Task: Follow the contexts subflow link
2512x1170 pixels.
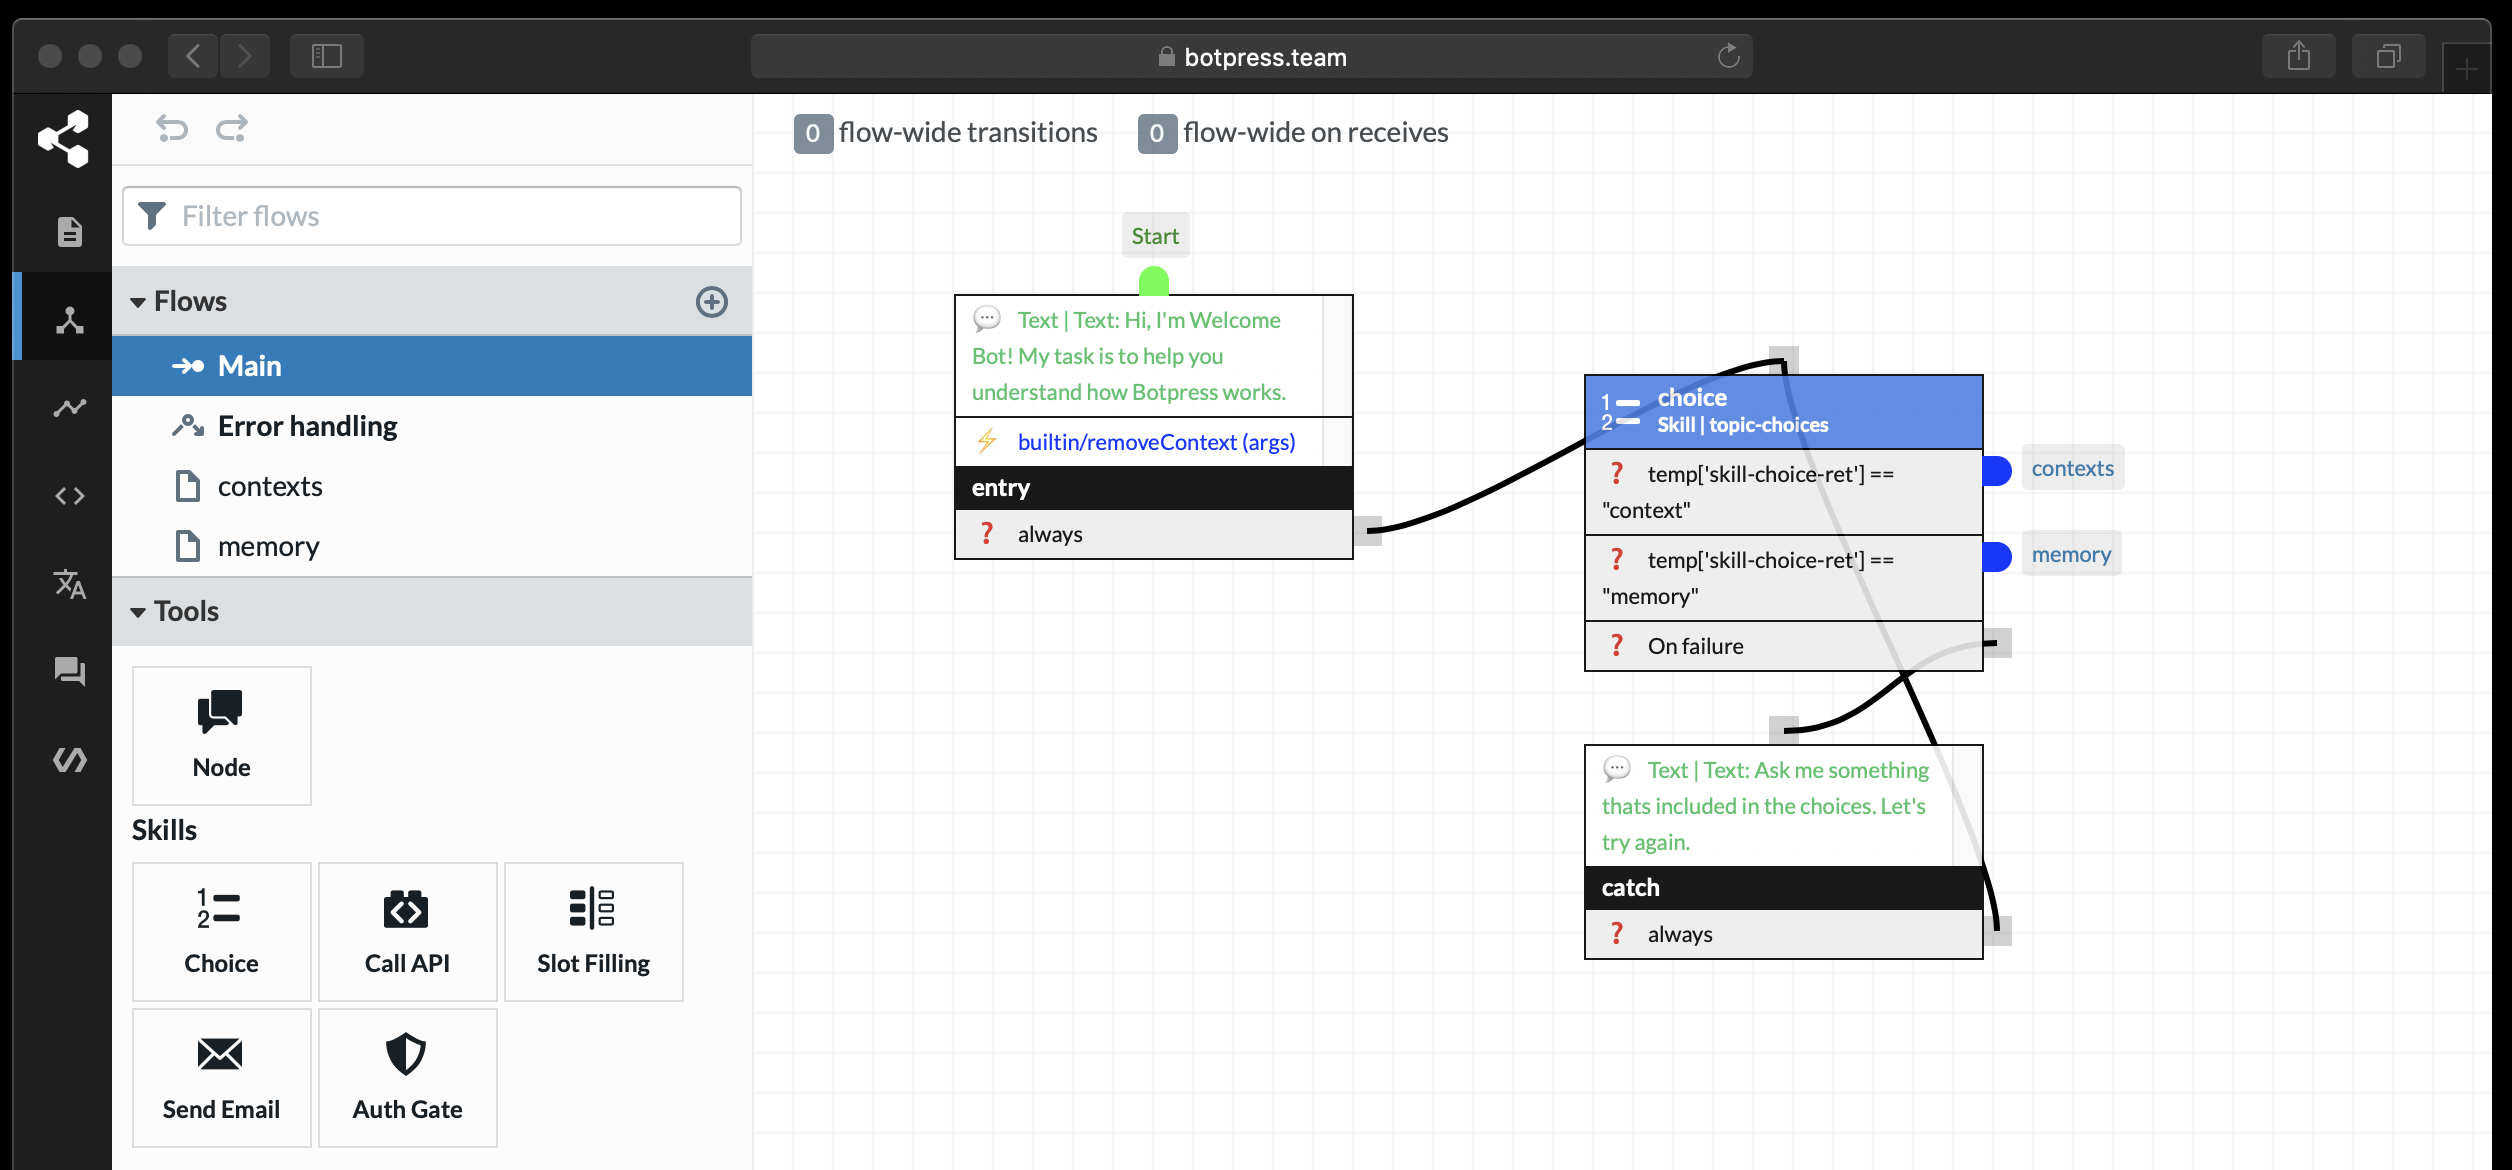Action: pos(2072,468)
